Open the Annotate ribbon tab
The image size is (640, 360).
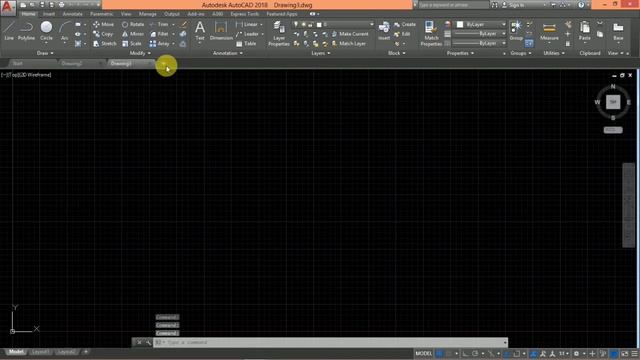pos(72,14)
